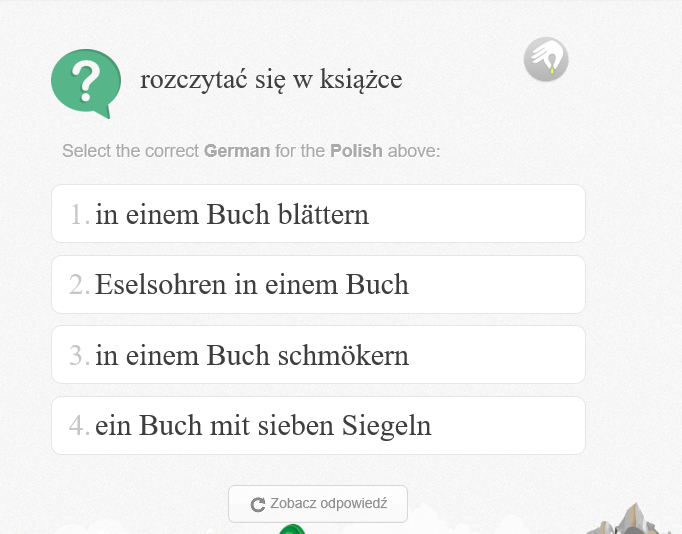Click the prompt 'rozczytać się w książce'

pos(271,80)
